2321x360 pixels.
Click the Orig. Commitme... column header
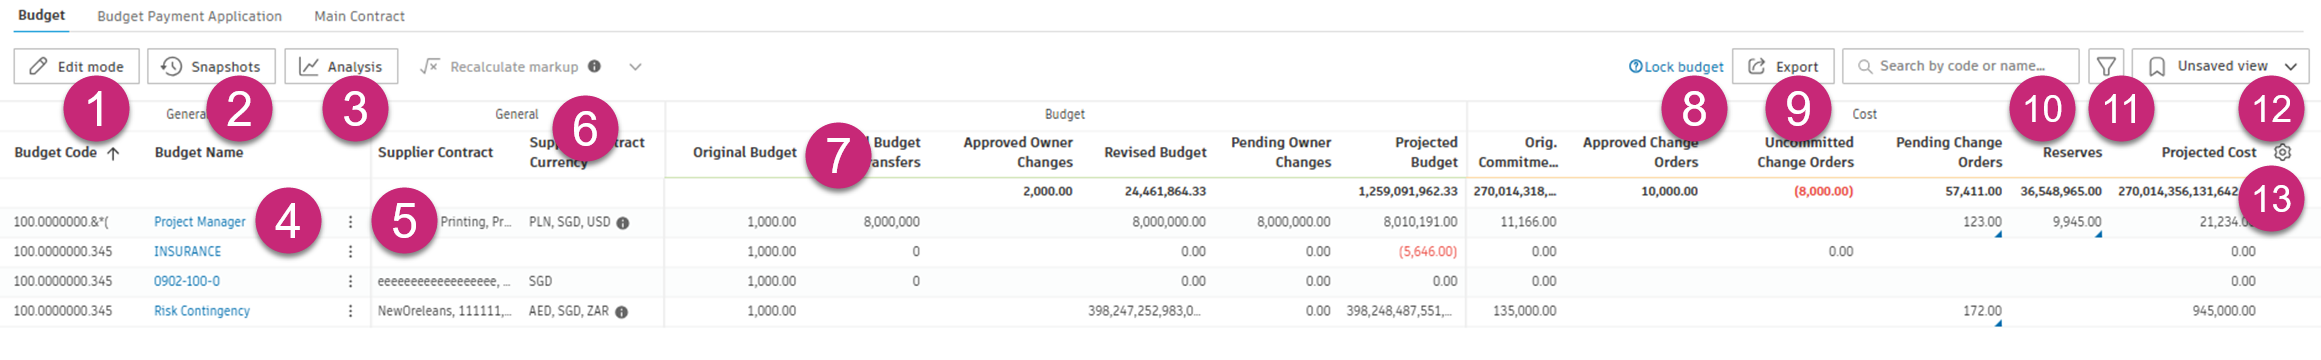[1517, 153]
